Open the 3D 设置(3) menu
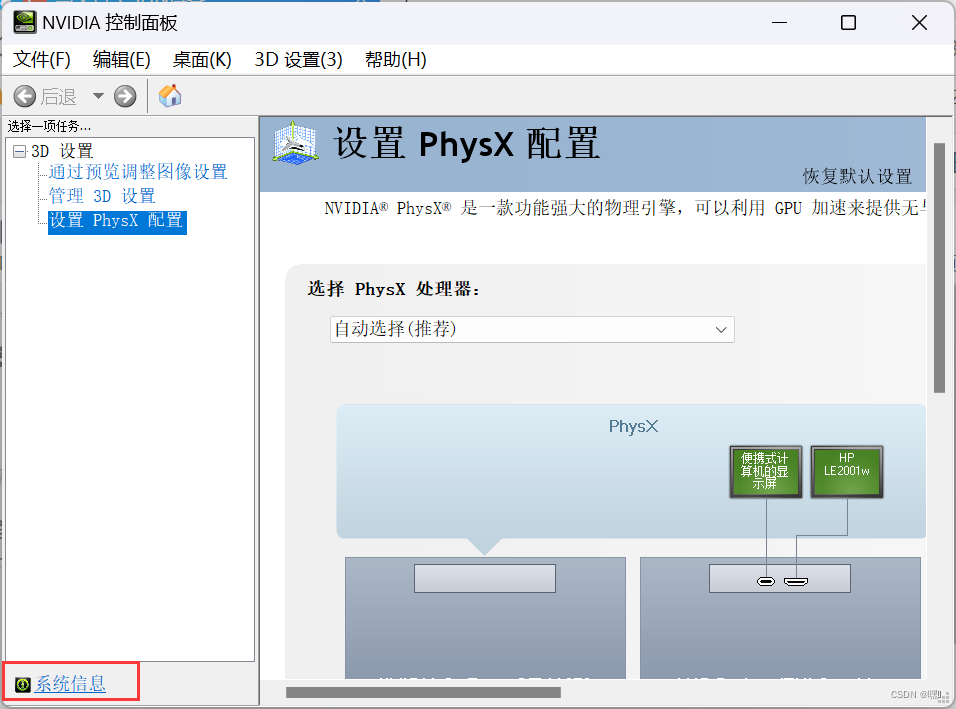956x709 pixels. coord(300,60)
